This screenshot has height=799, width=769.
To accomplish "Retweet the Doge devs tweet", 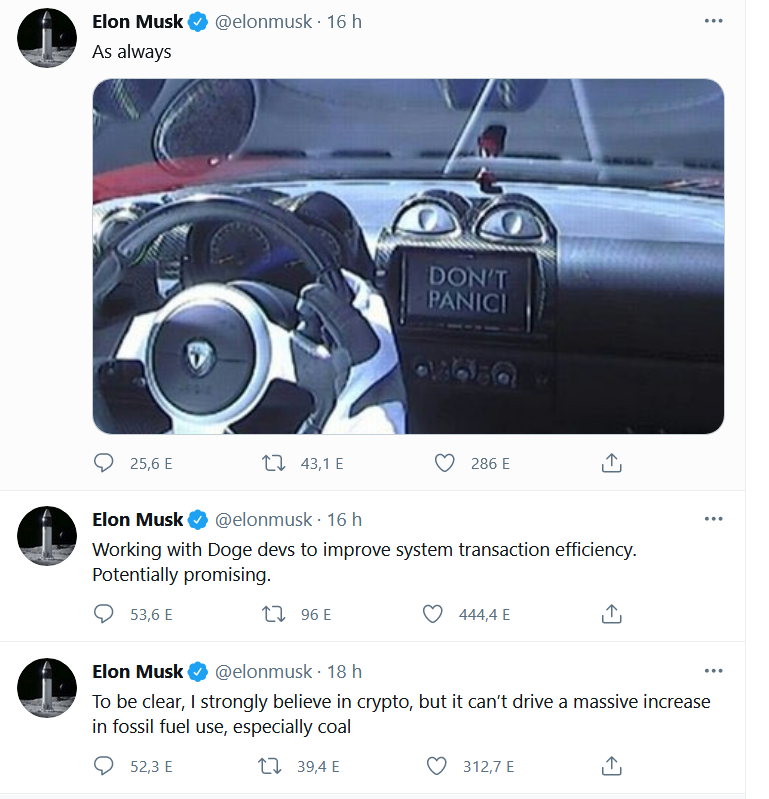I will tap(272, 614).
